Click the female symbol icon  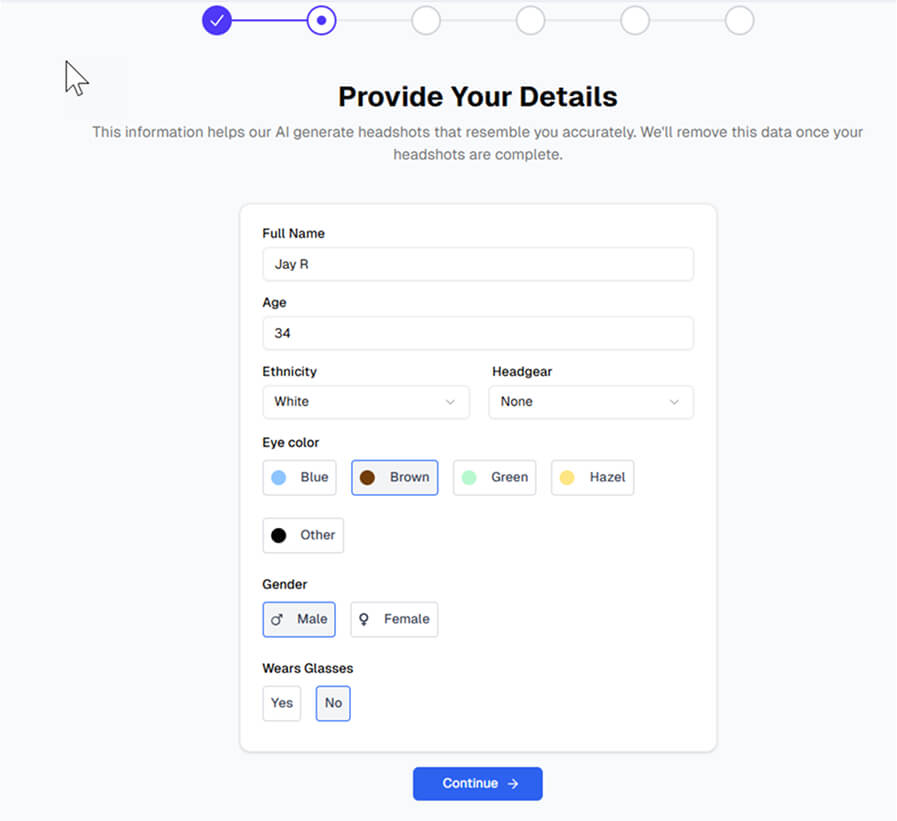(x=367, y=619)
